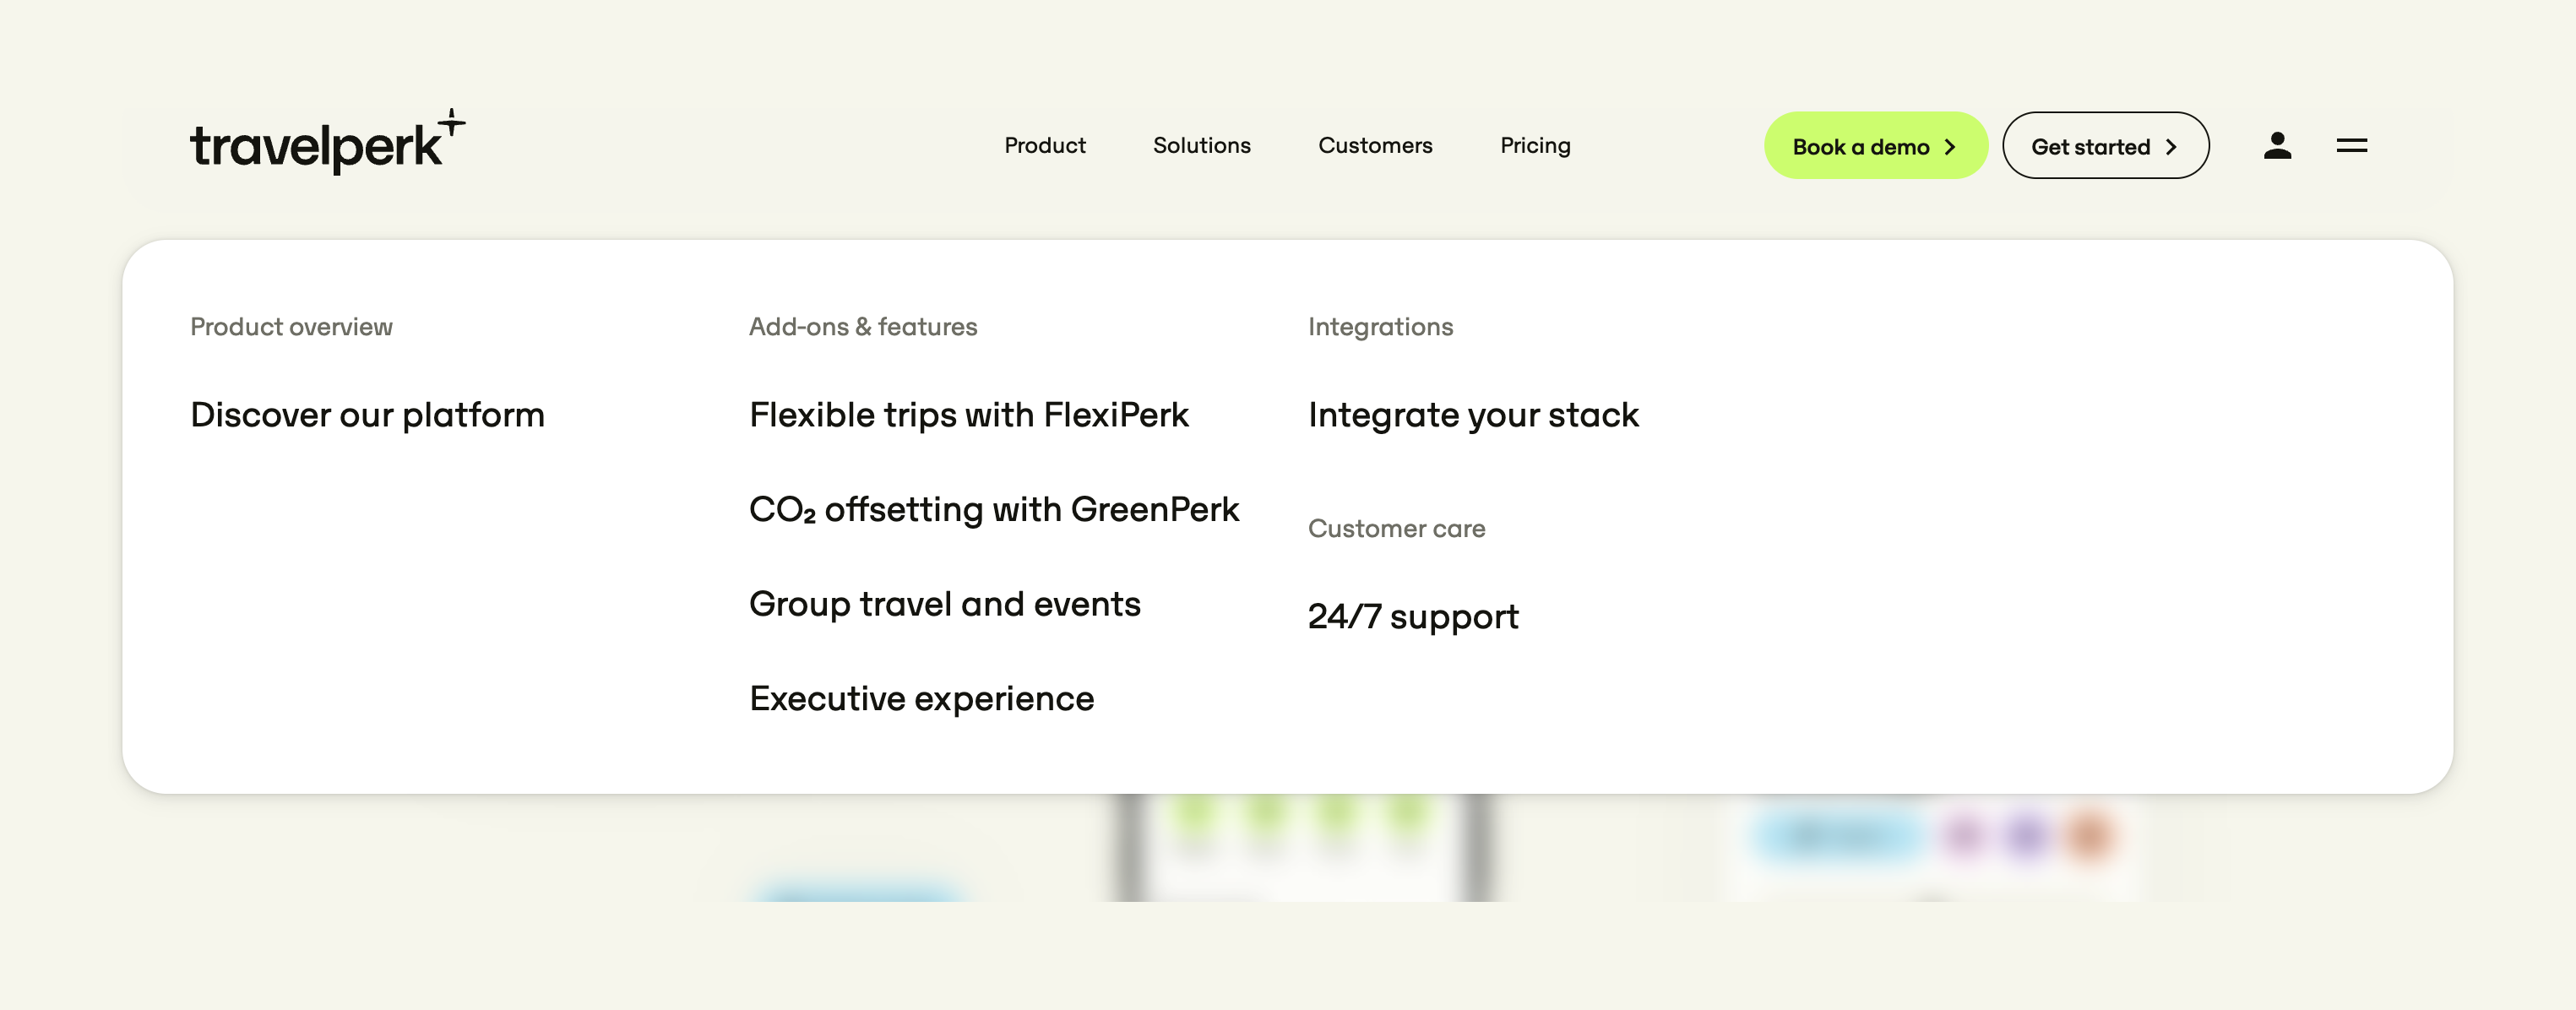Click the arrow on Get started
This screenshot has width=2576, height=1010.
click(x=2170, y=147)
